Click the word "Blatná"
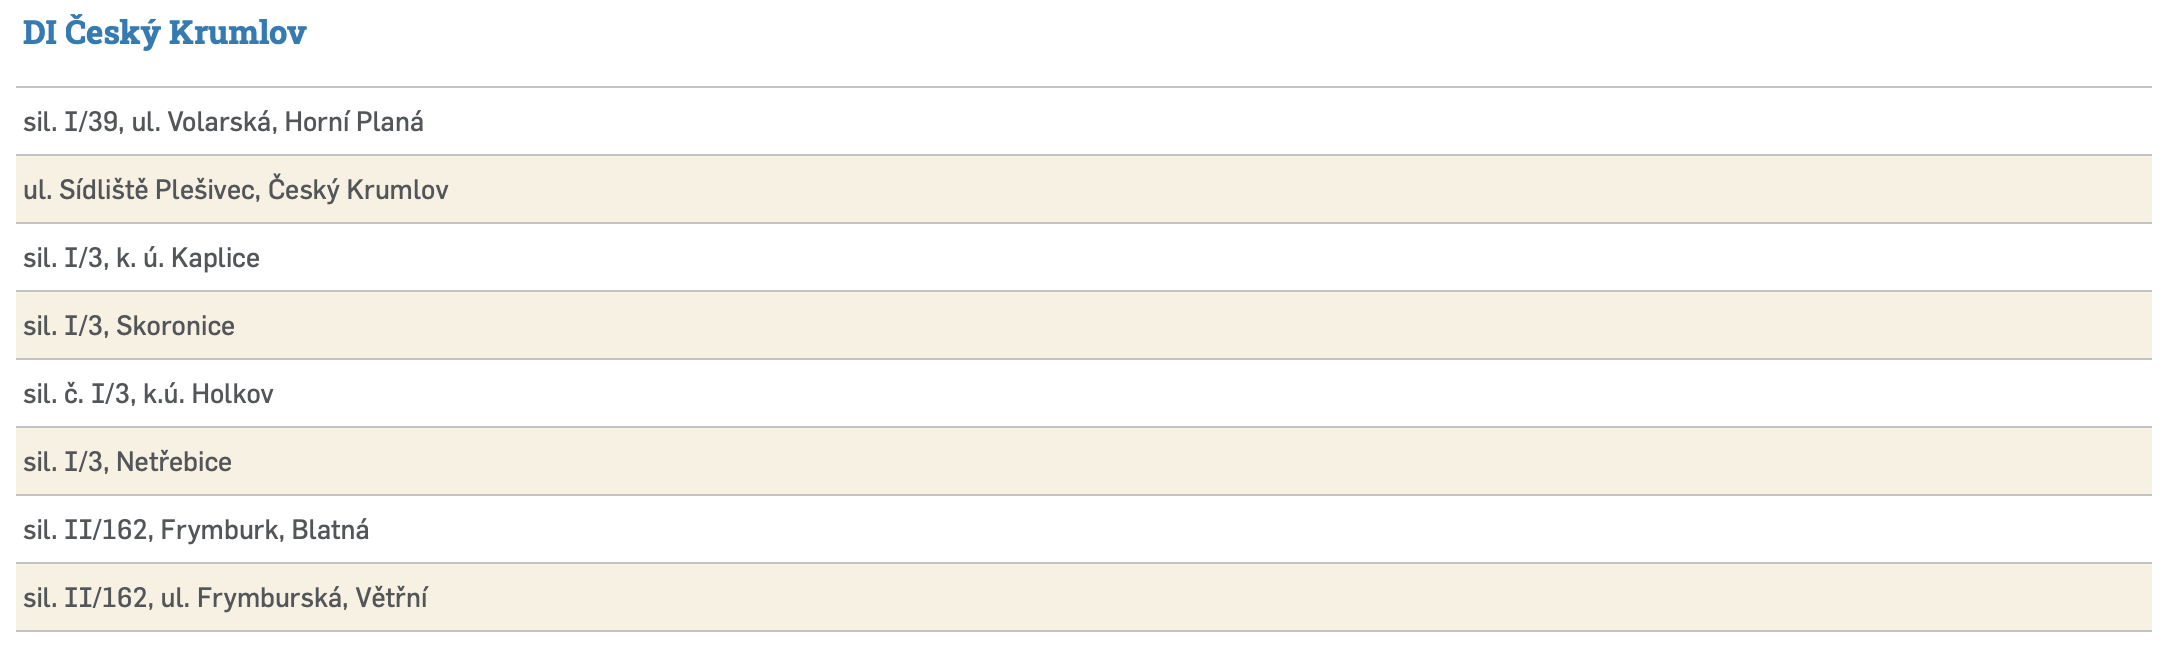Image resolution: width=2172 pixels, height=656 pixels. [x=330, y=530]
